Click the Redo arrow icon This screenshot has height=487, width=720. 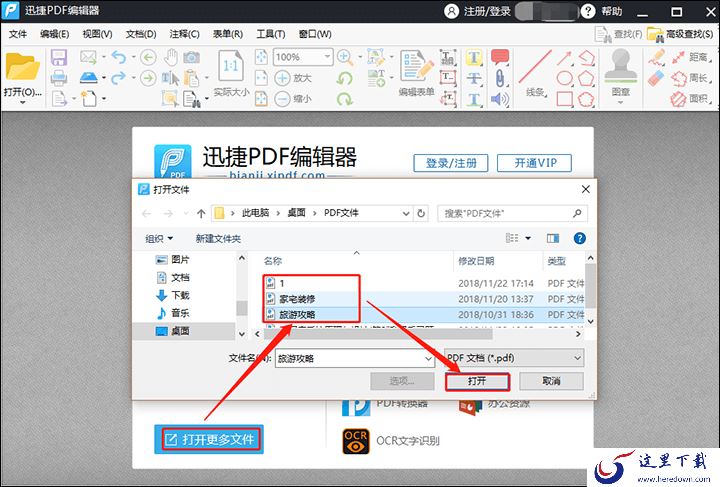pyautogui.click(x=119, y=78)
